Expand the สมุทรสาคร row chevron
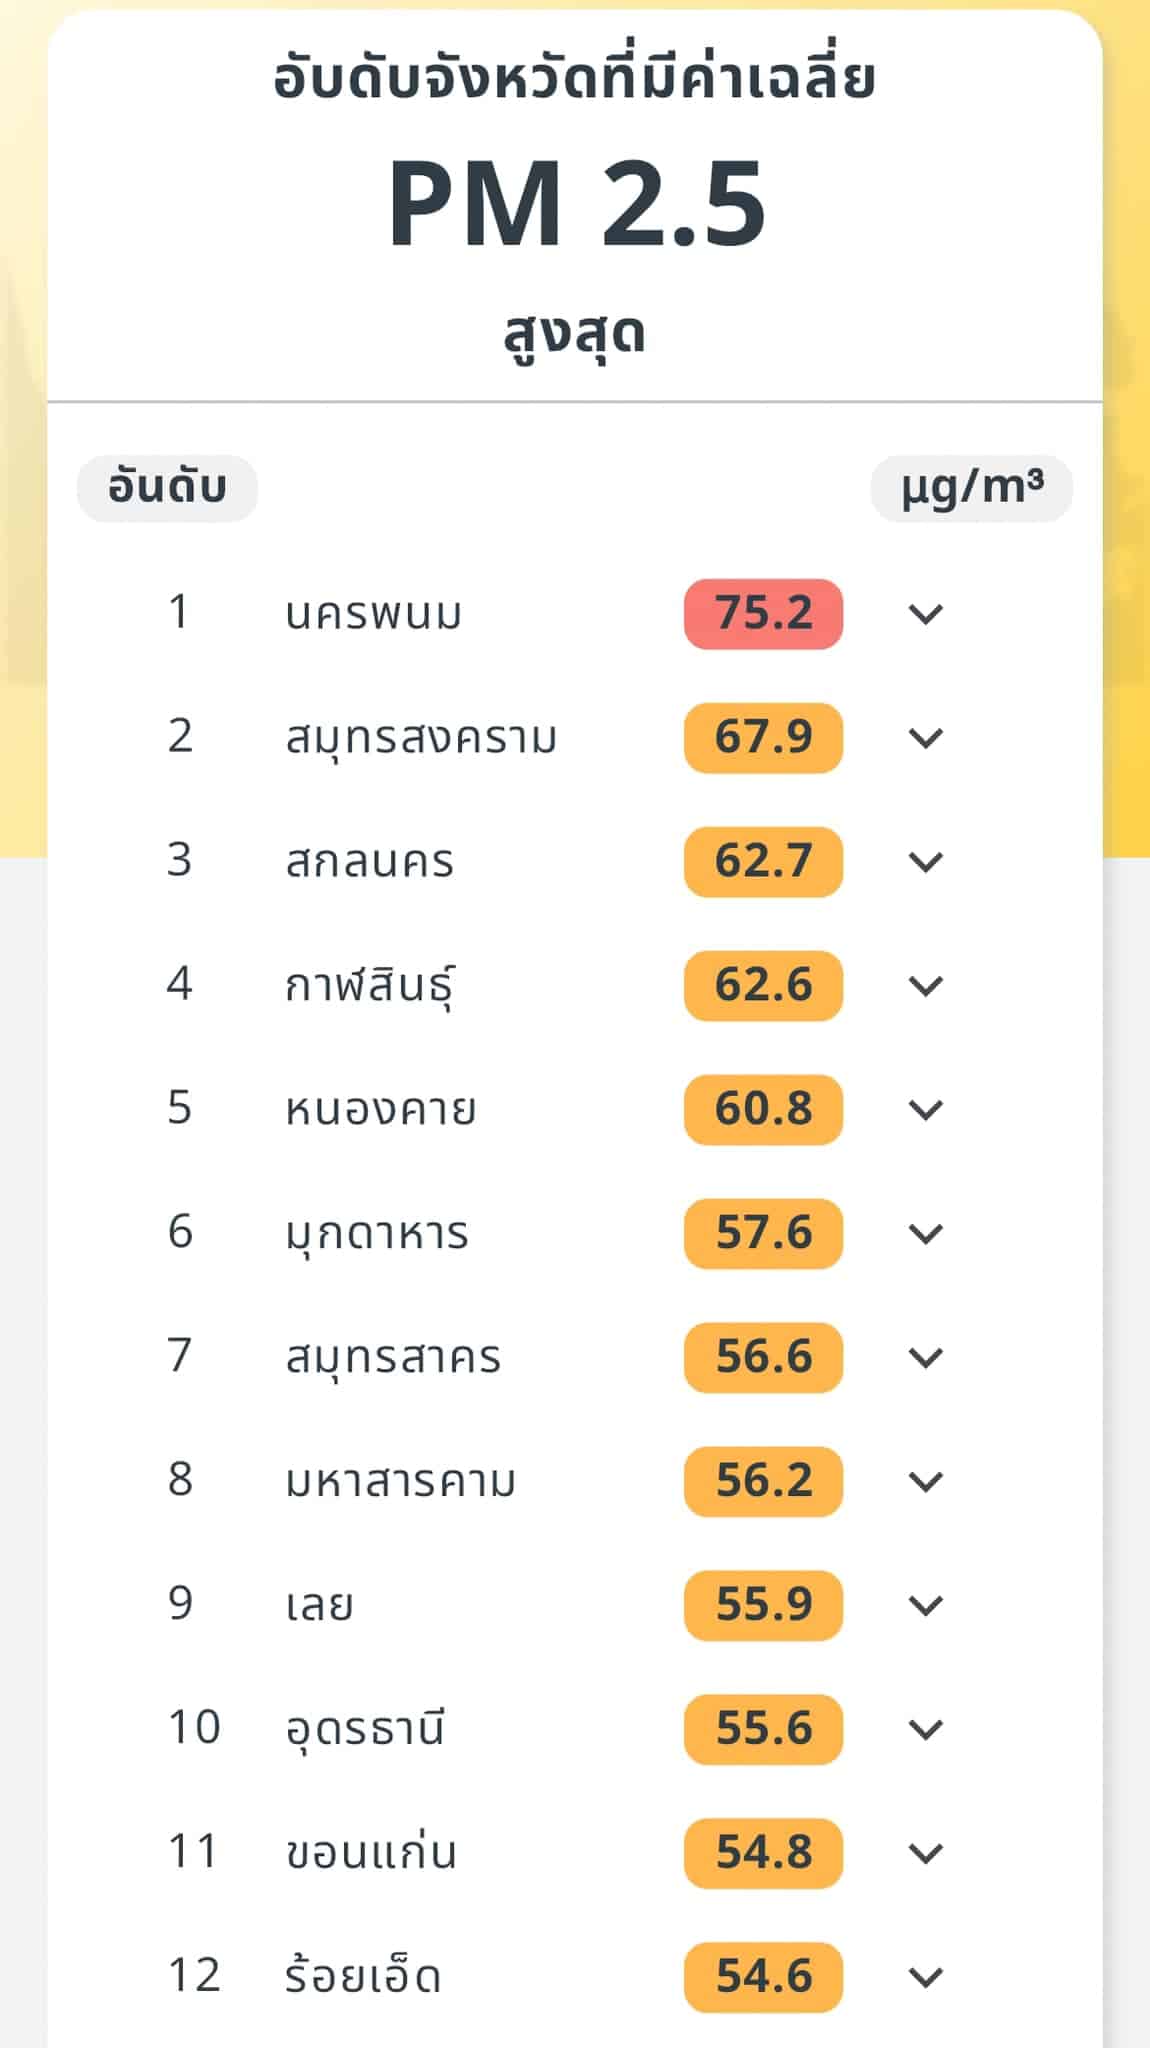 click(925, 1358)
